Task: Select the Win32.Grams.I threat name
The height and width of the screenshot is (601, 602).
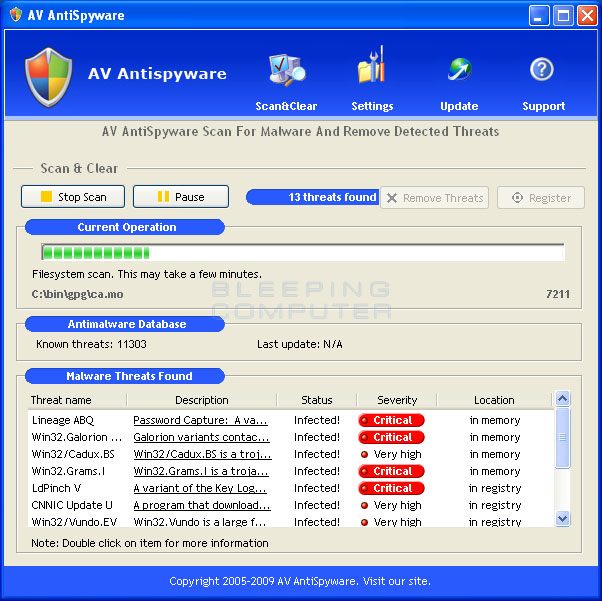Action: click(68, 471)
